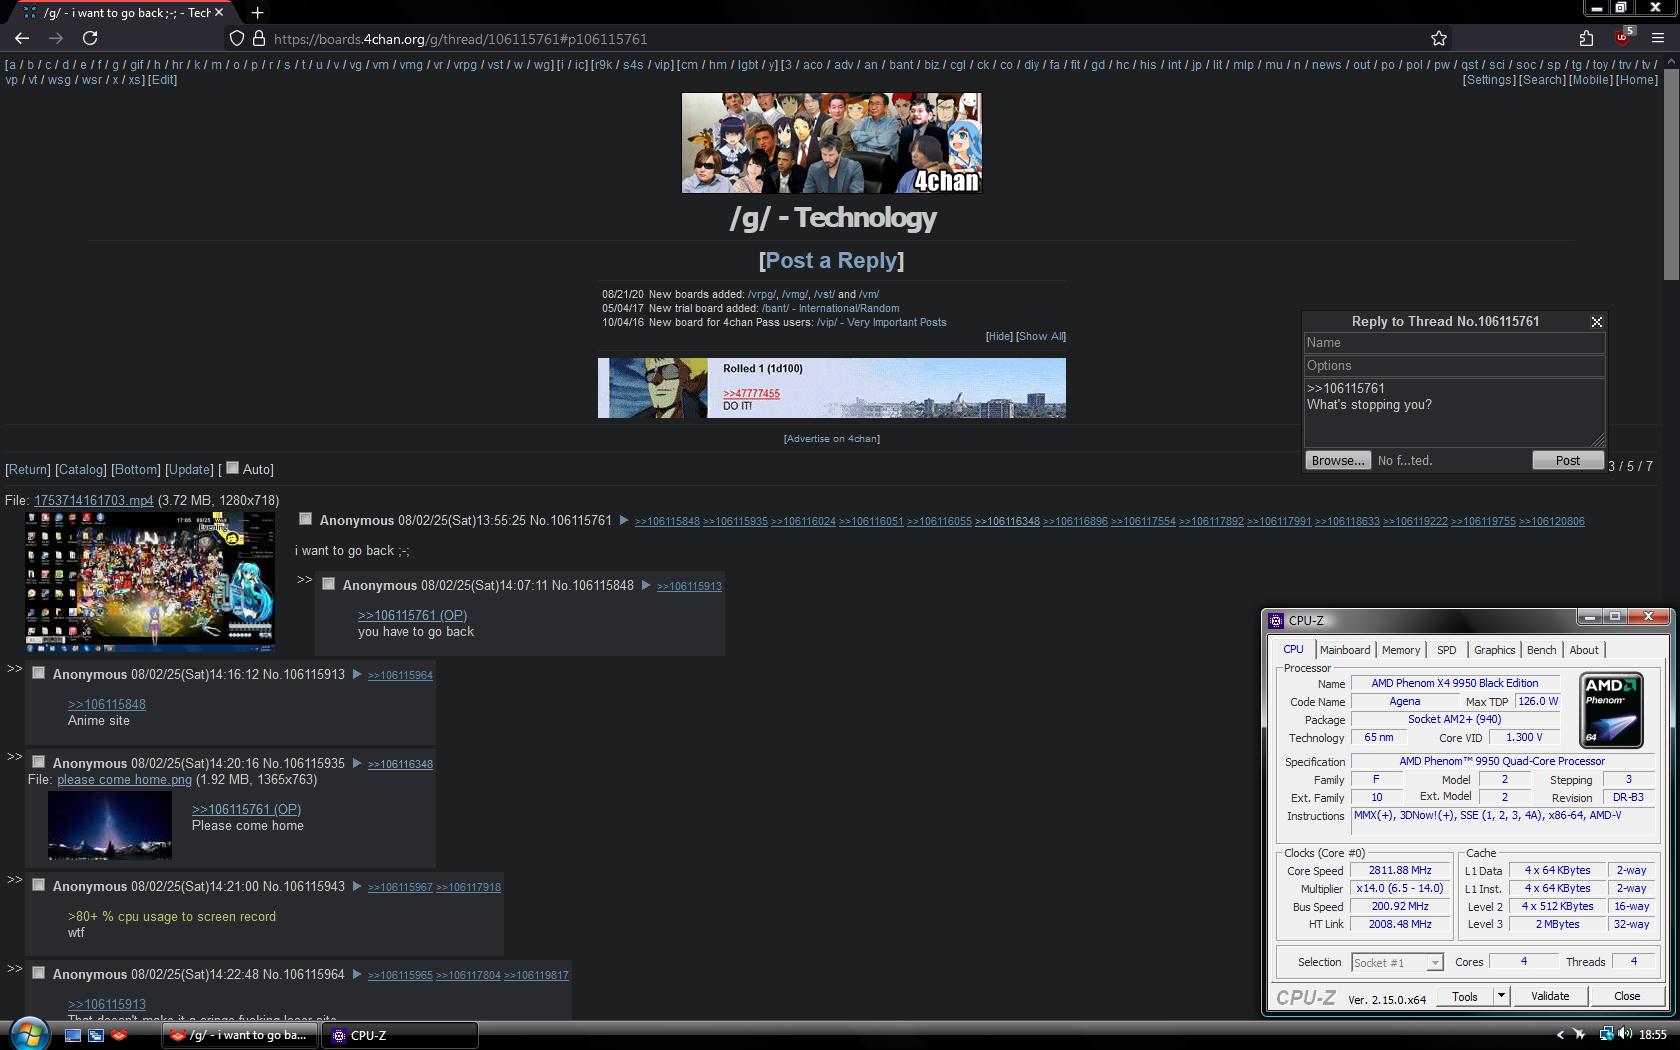Viewport: 1680px width, 1050px height.
Task: Click the Options field in reply box
Action: click(x=1454, y=366)
